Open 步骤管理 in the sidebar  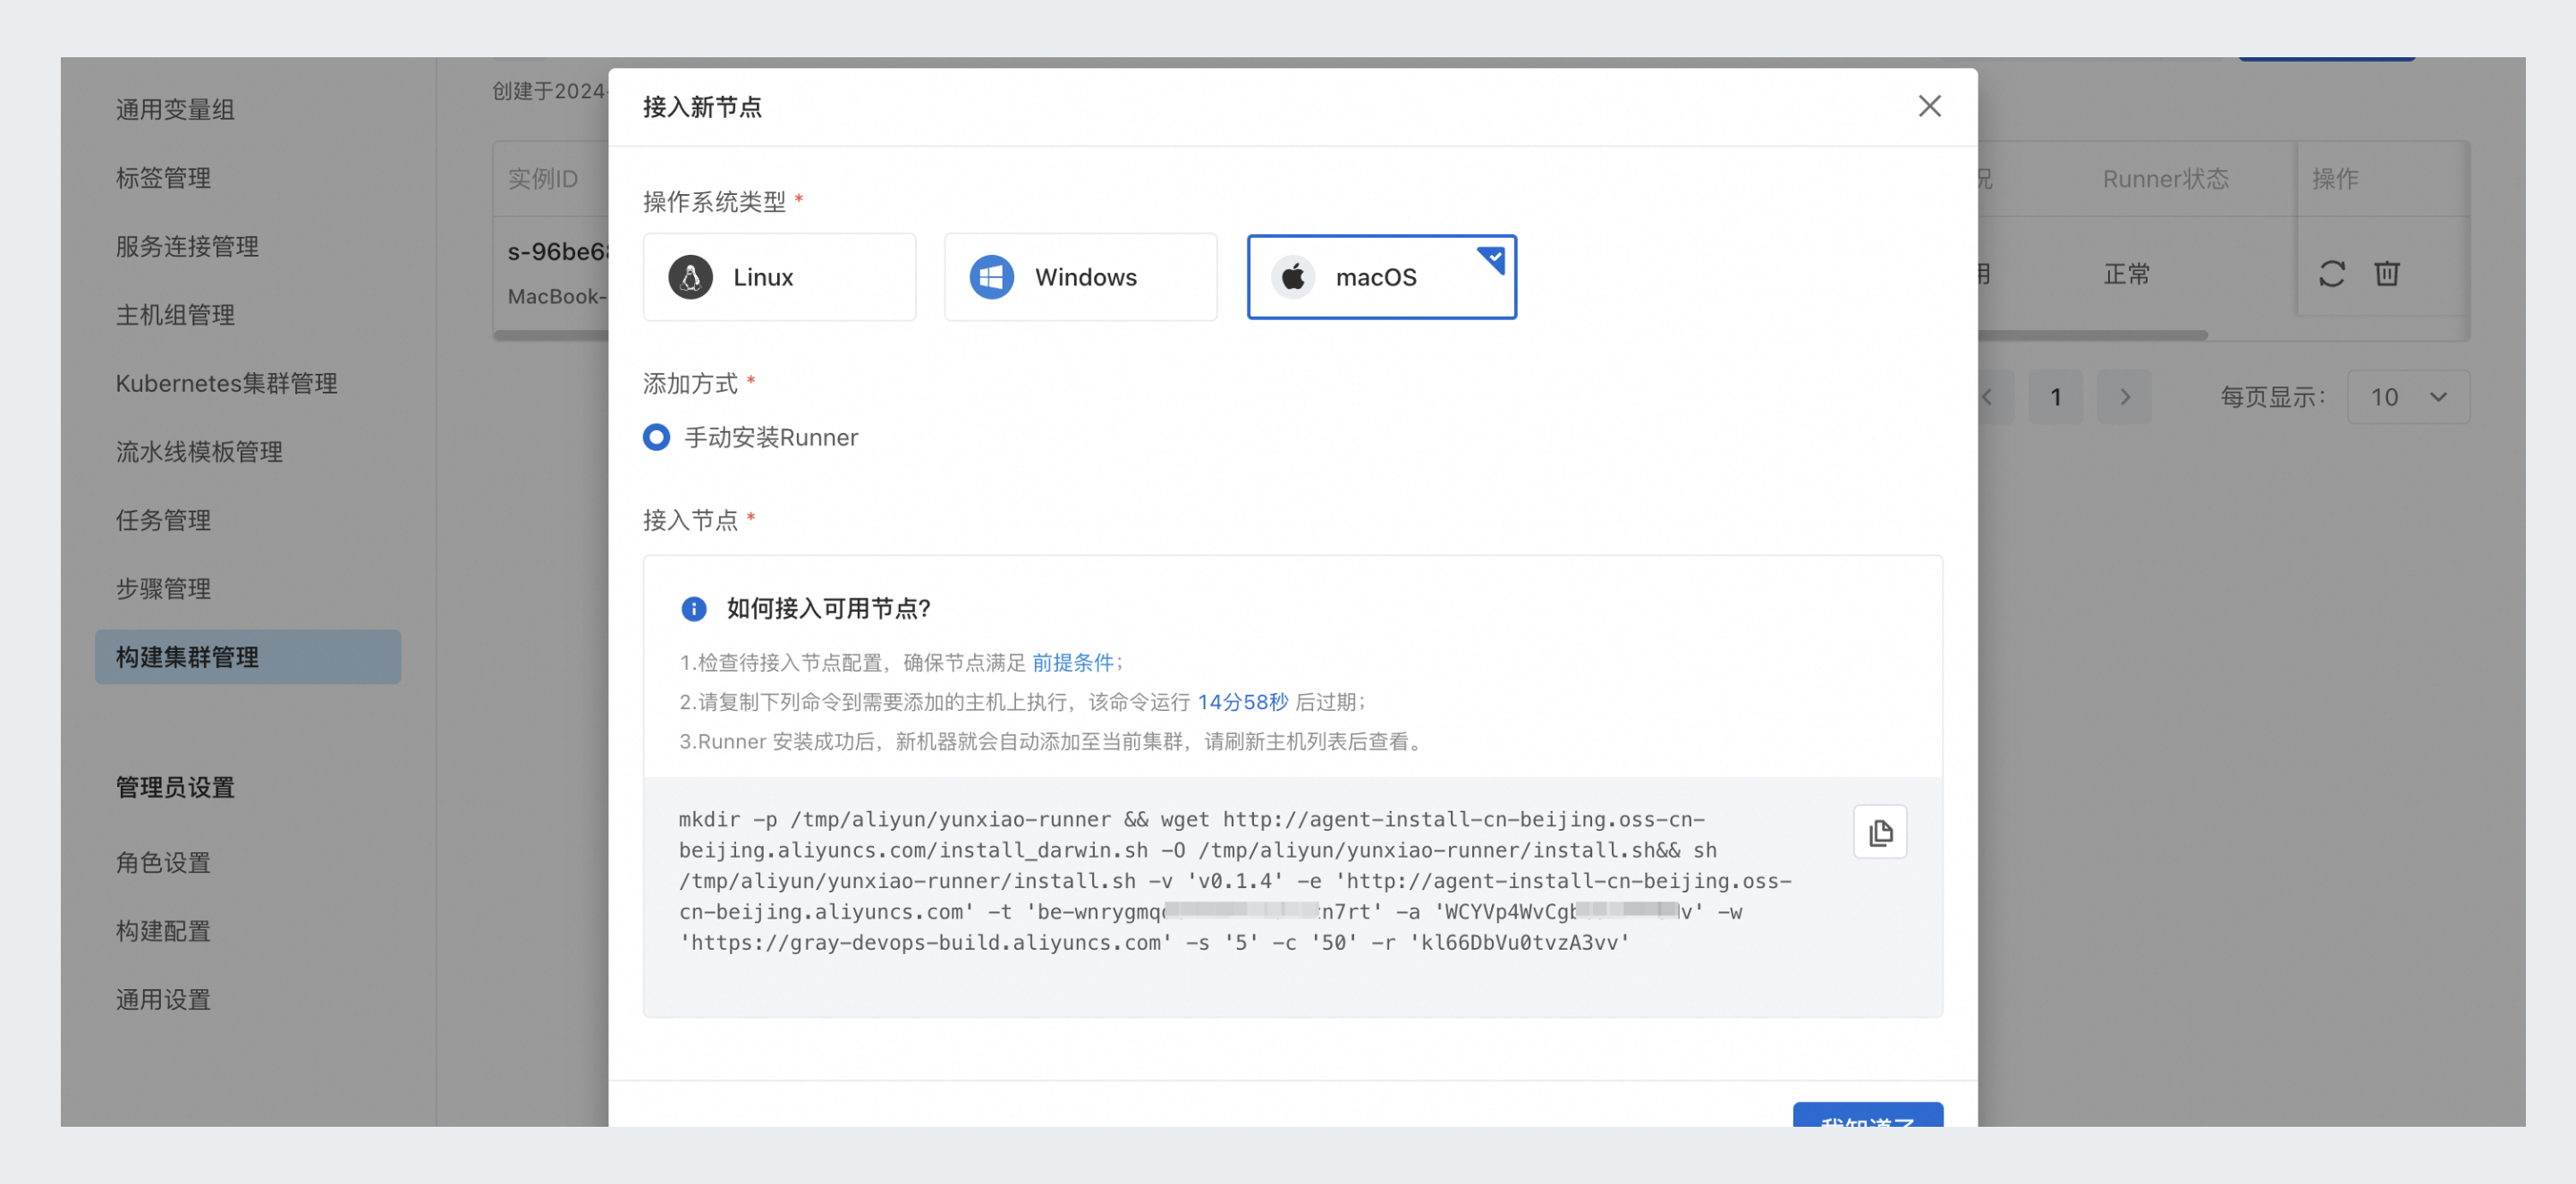163,589
